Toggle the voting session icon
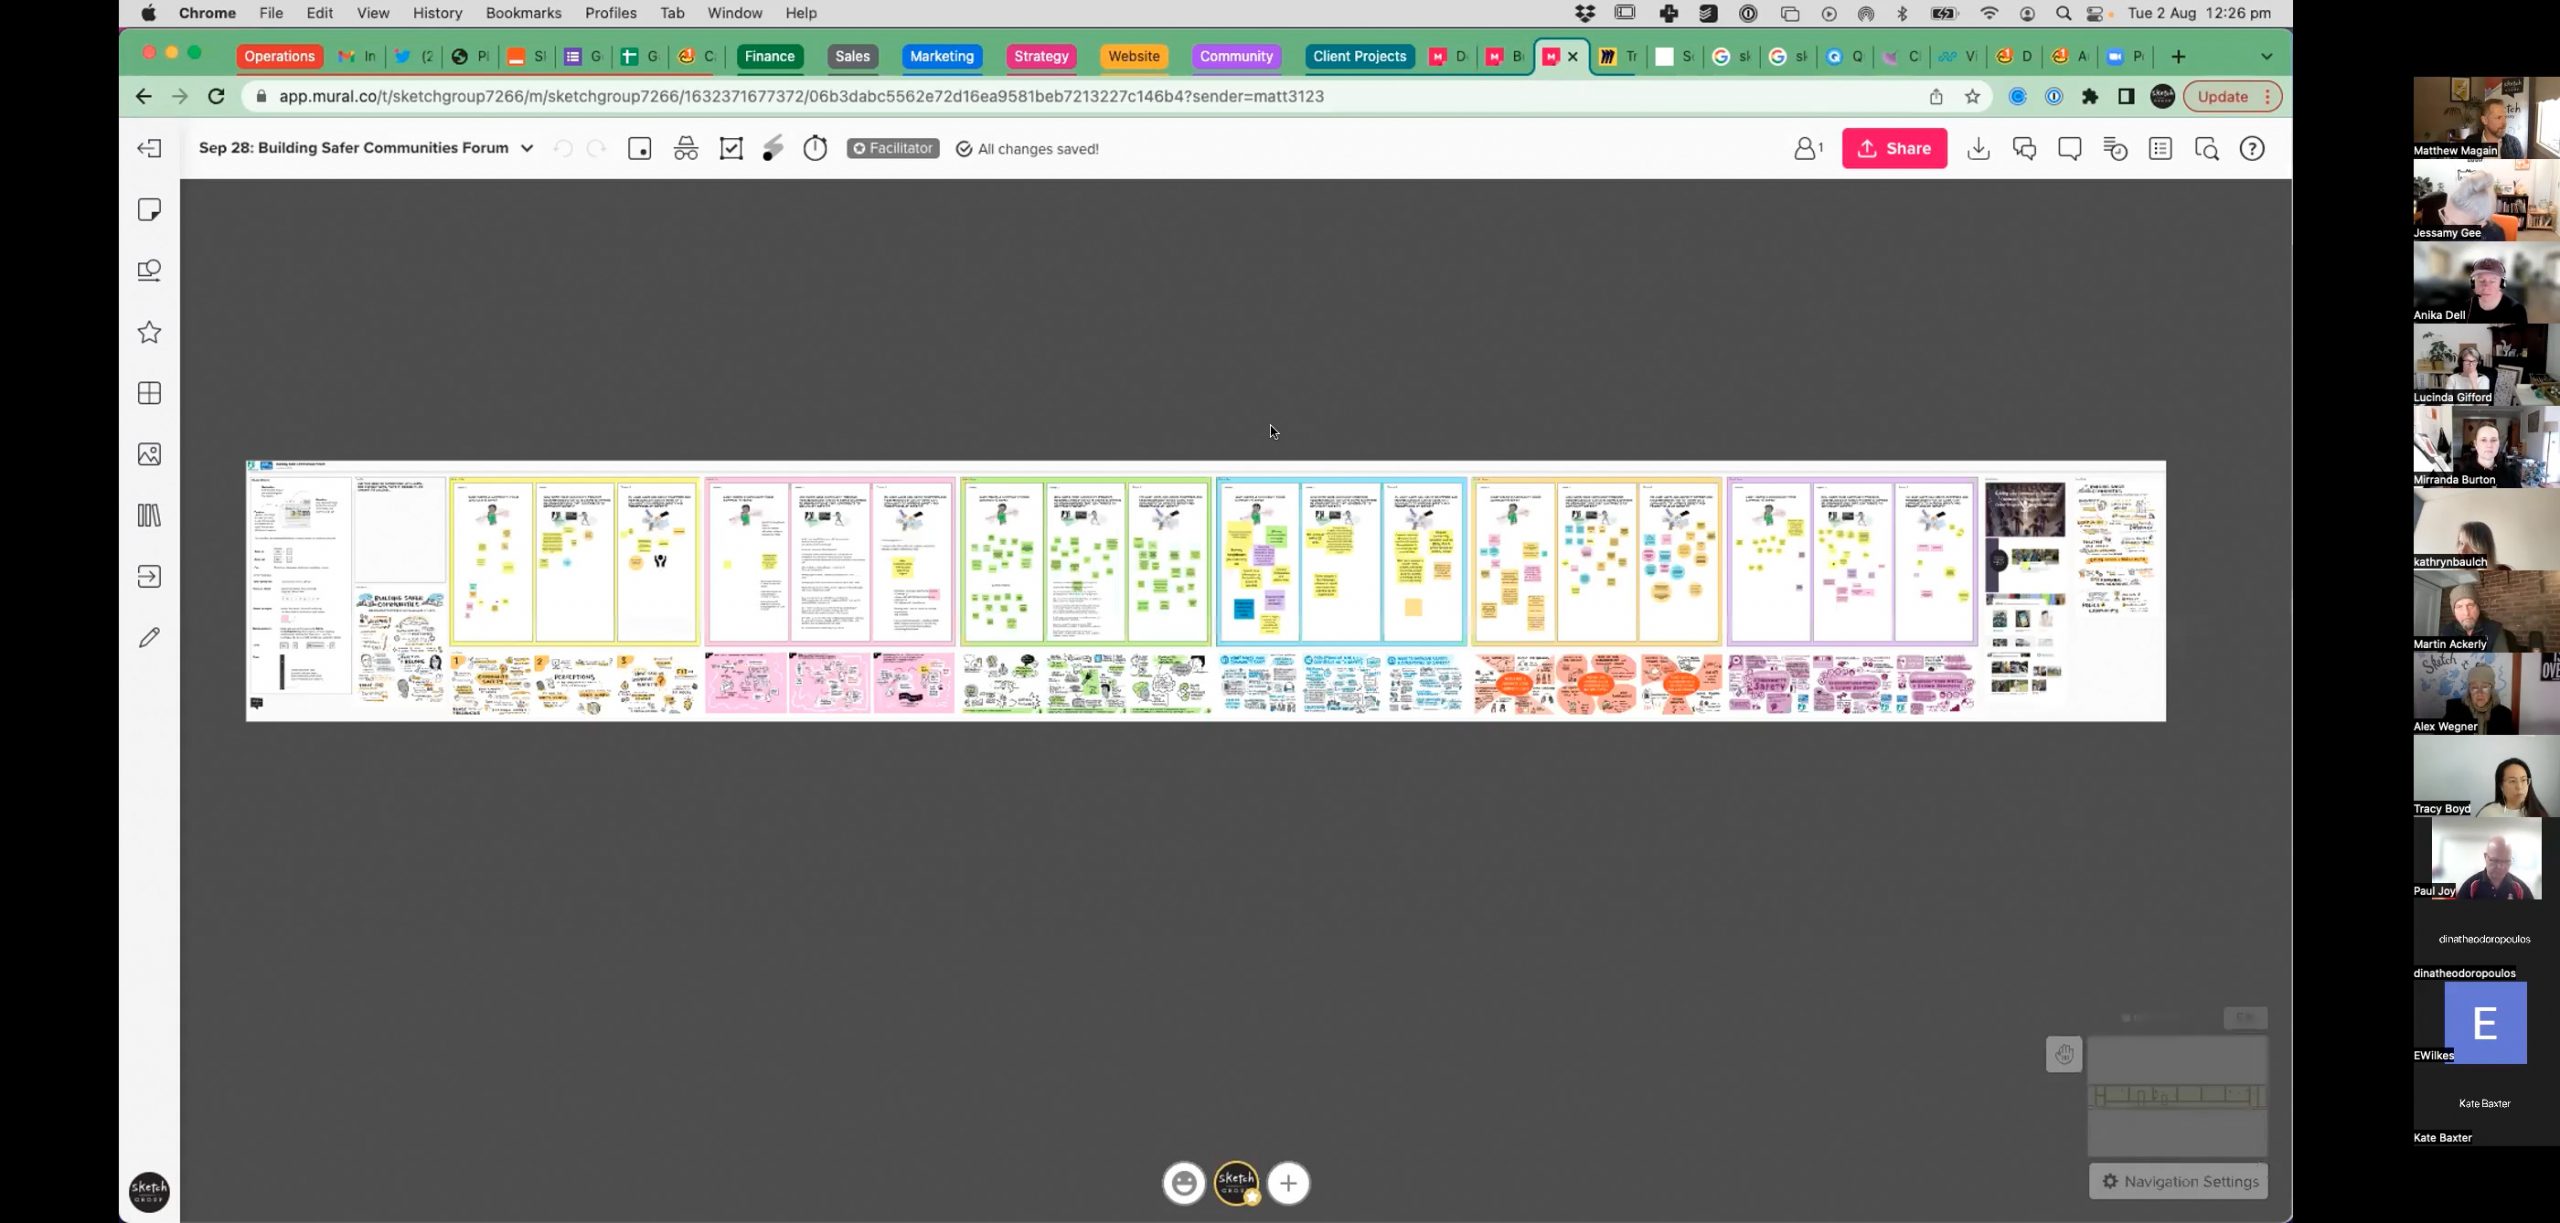The height and width of the screenshot is (1223, 2560). point(731,149)
